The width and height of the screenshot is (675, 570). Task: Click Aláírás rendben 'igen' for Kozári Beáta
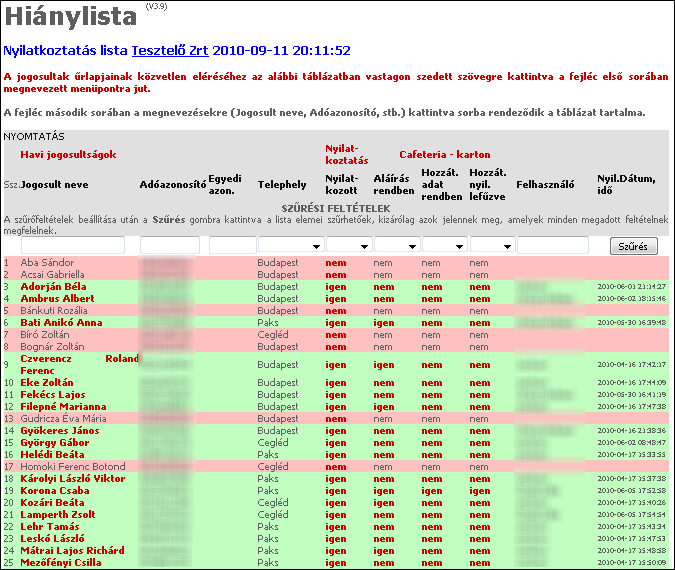[x=384, y=503]
